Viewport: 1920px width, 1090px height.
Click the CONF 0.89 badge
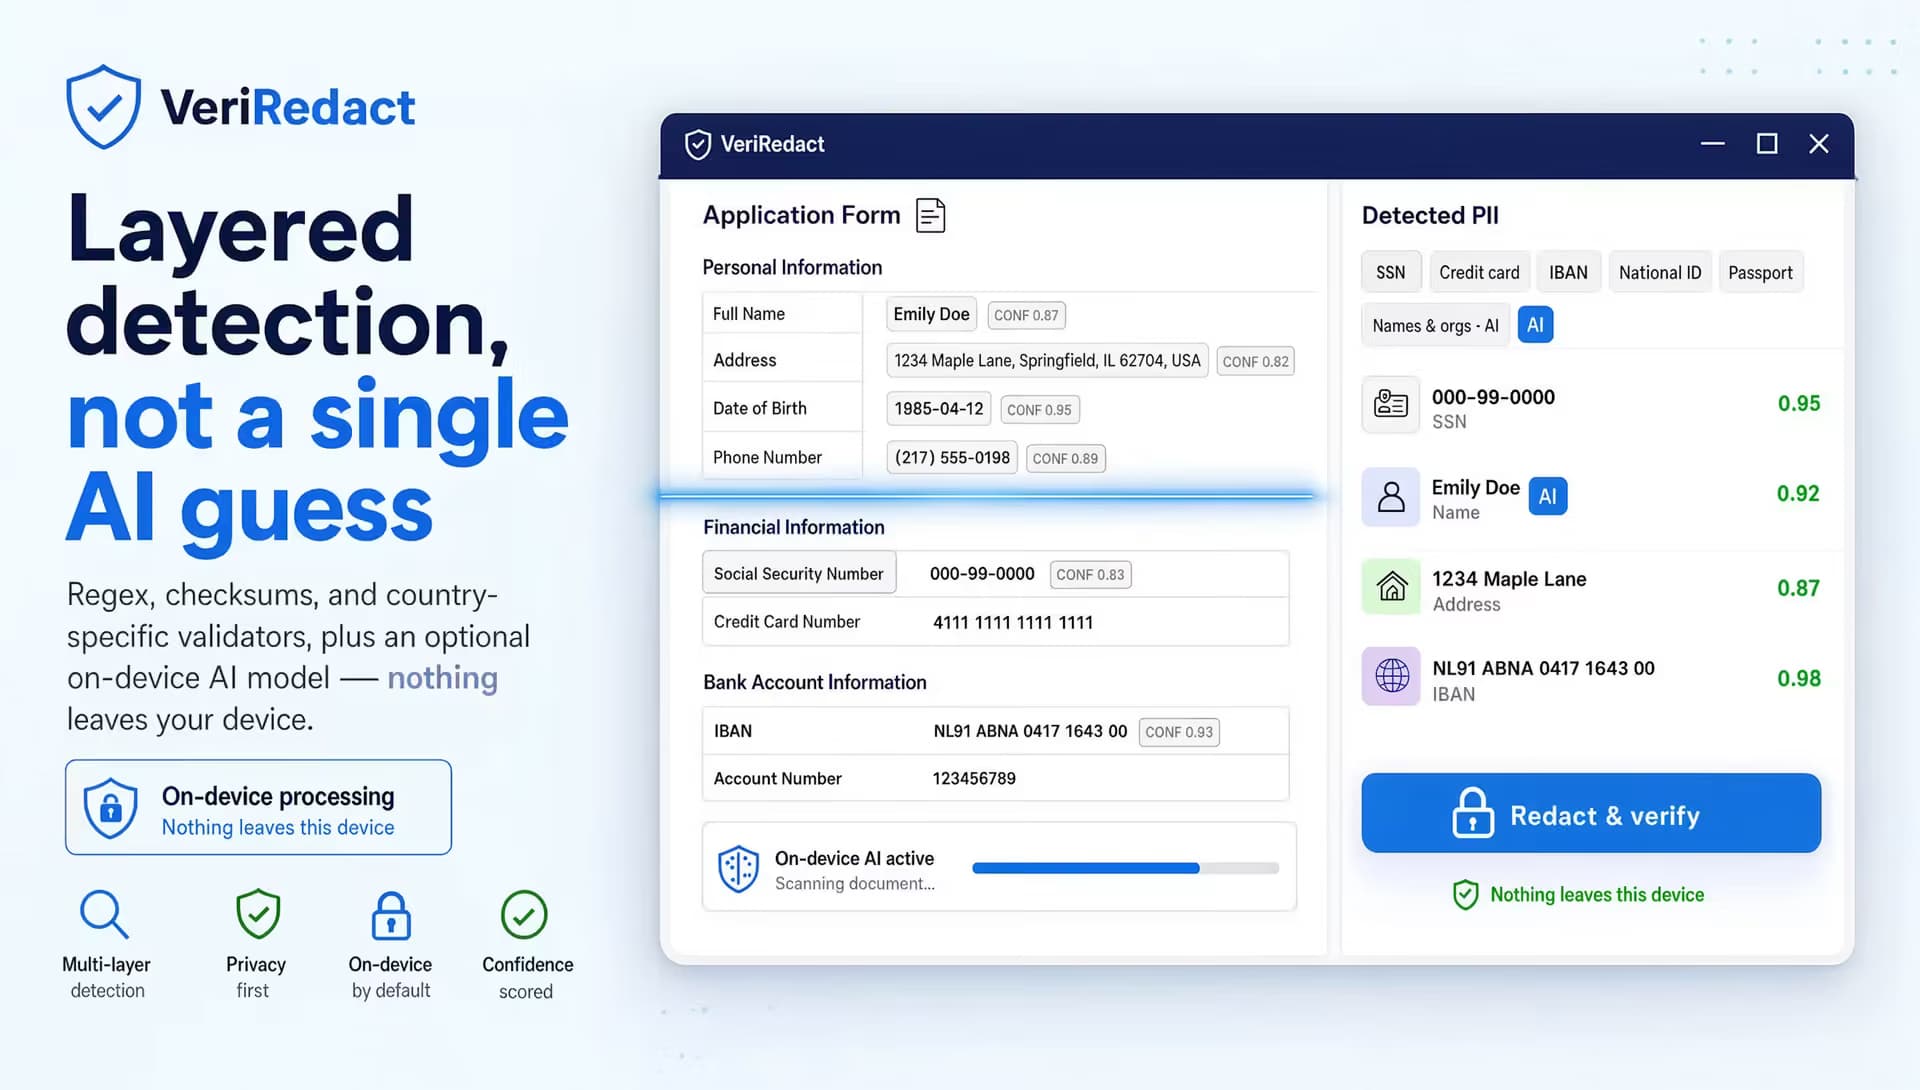tap(1065, 458)
